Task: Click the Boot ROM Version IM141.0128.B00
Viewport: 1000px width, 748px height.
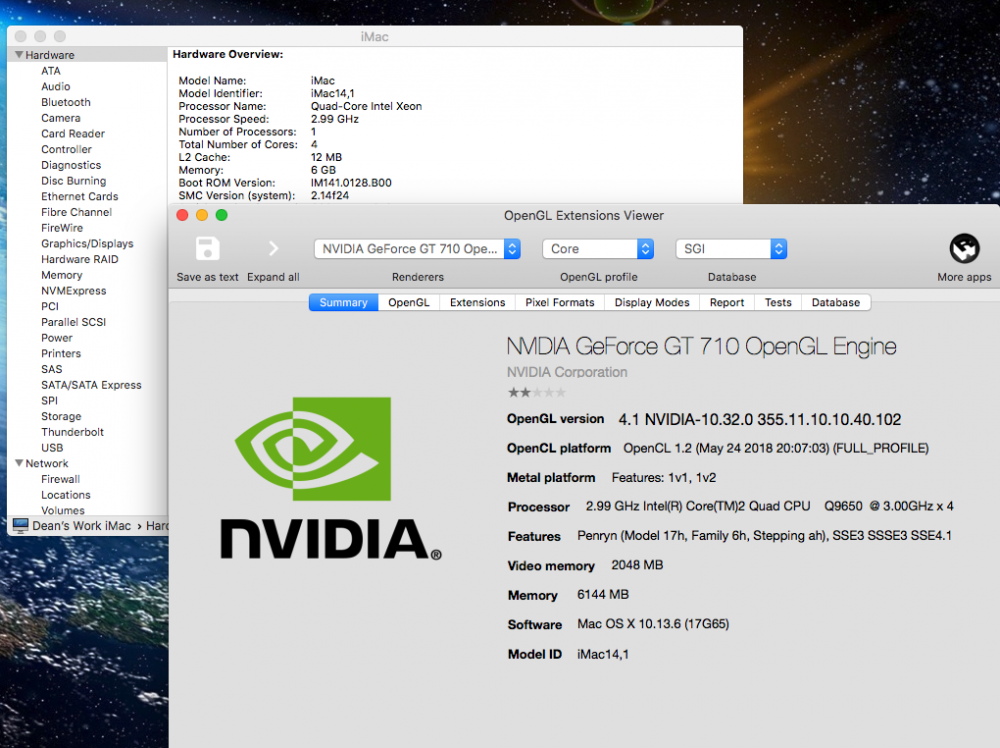Action: click(351, 182)
